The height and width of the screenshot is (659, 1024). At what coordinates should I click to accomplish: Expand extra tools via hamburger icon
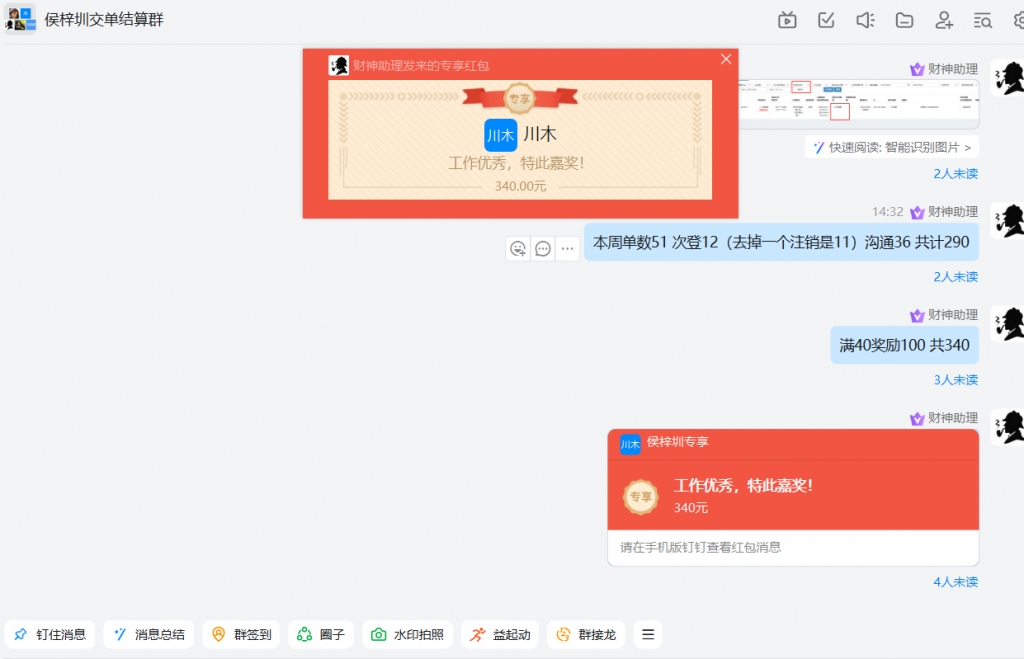[647, 633]
